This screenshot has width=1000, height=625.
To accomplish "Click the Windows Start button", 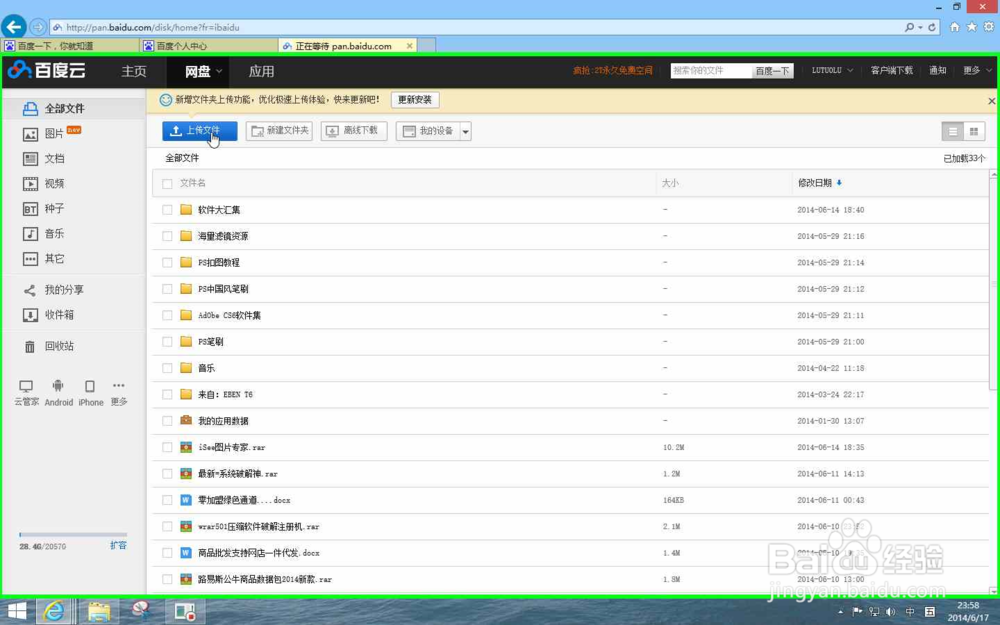I will (x=17, y=612).
